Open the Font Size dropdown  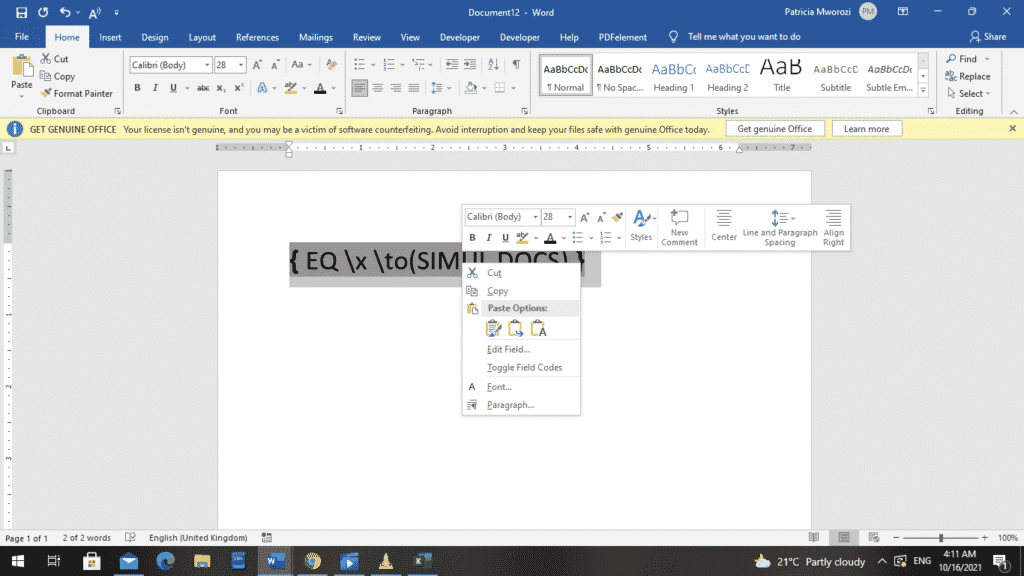[x=240, y=63]
